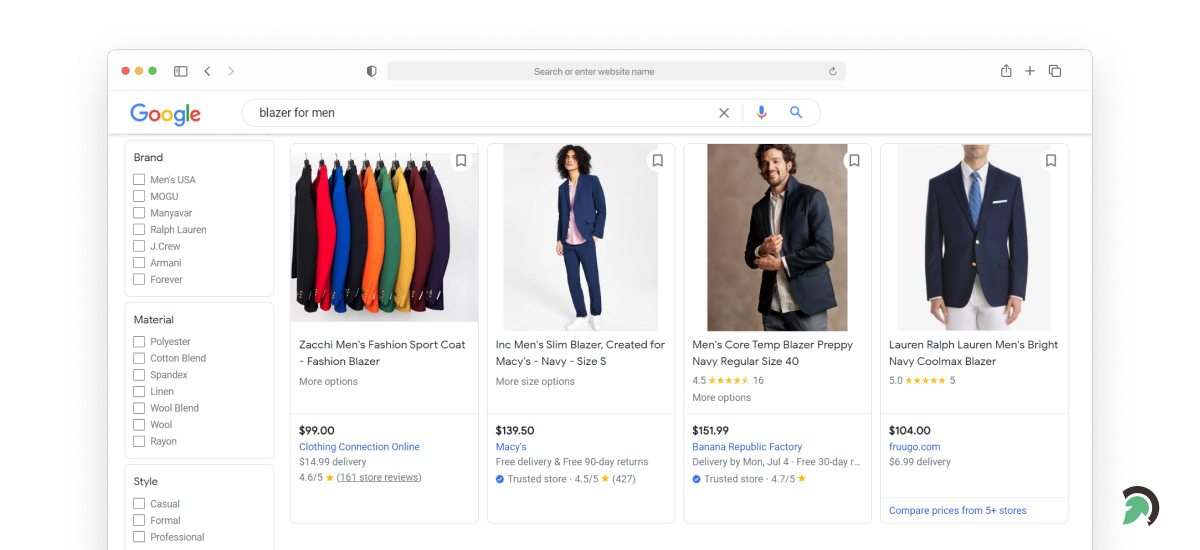Click the $99.00 price
Image resolution: width=1200 pixels, height=550 pixels.
317,431
